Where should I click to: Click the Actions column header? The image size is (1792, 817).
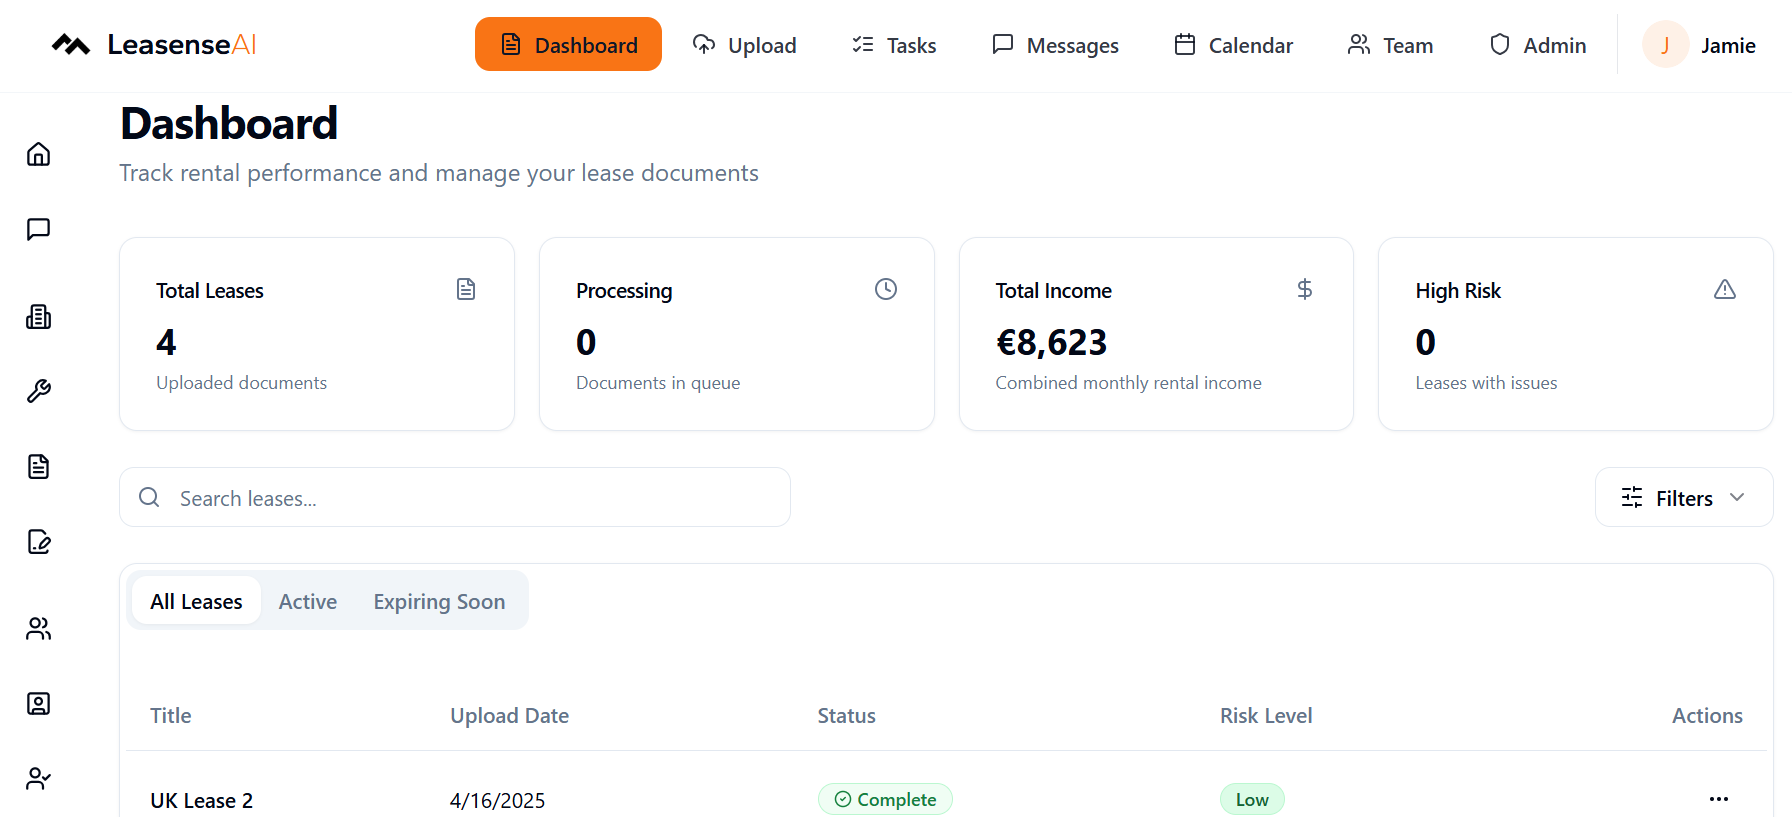pyautogui.click(x=1707, y=715)
